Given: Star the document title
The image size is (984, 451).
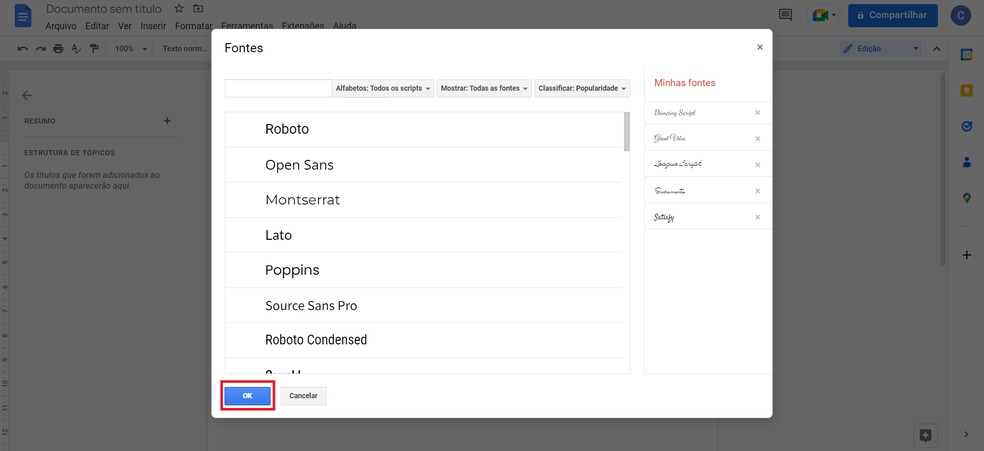Looking at the screenshot, I should tap(179, 9).
